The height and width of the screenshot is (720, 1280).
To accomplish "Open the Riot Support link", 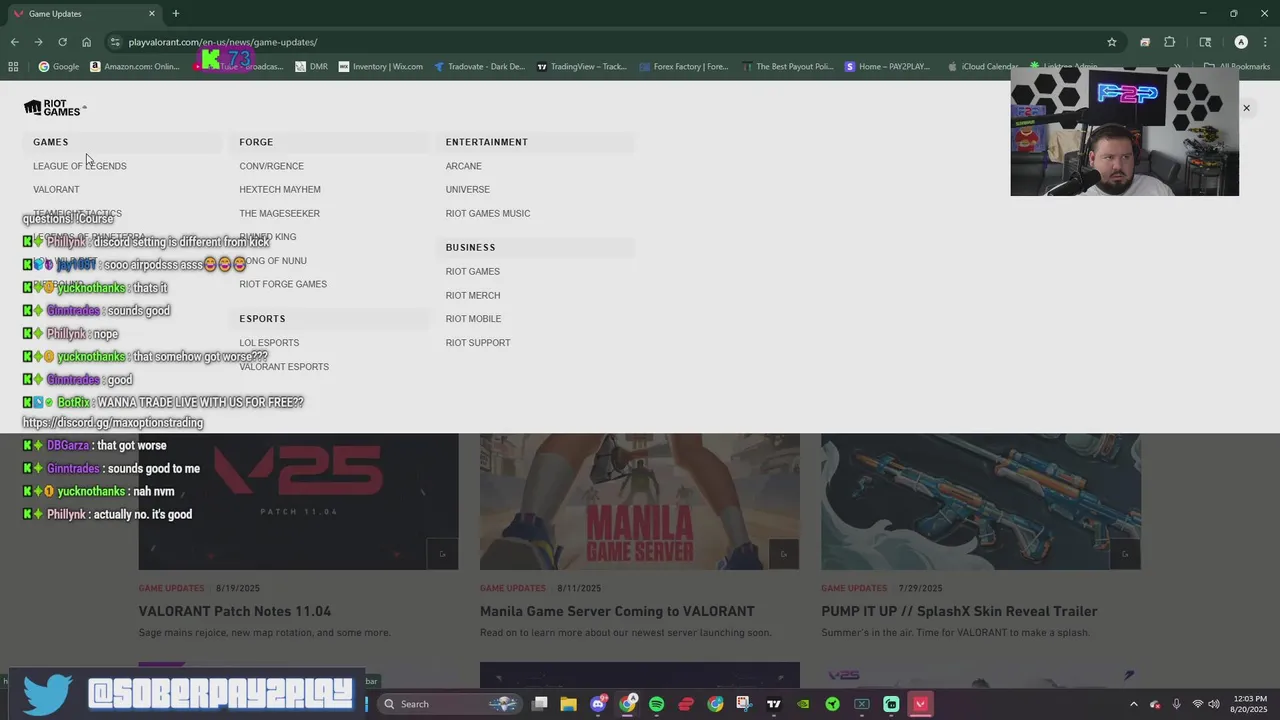I will click(x=478, y=343).
